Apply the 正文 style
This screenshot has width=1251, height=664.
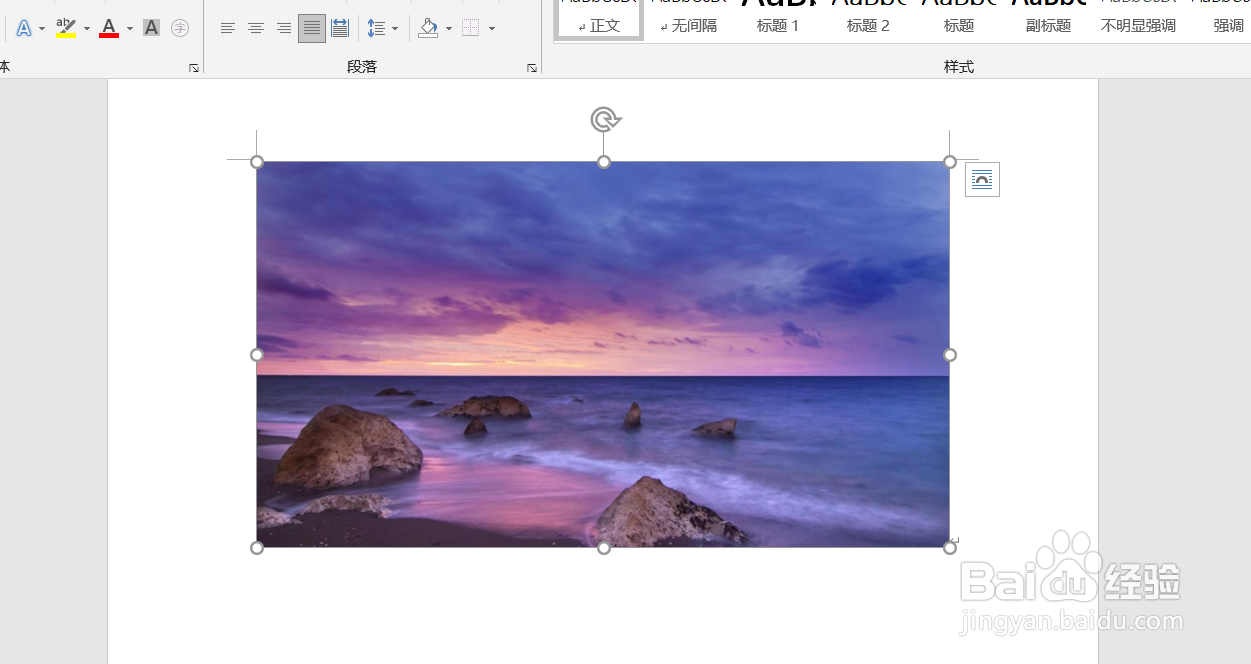pyautogui.click(x=600, y=19)
